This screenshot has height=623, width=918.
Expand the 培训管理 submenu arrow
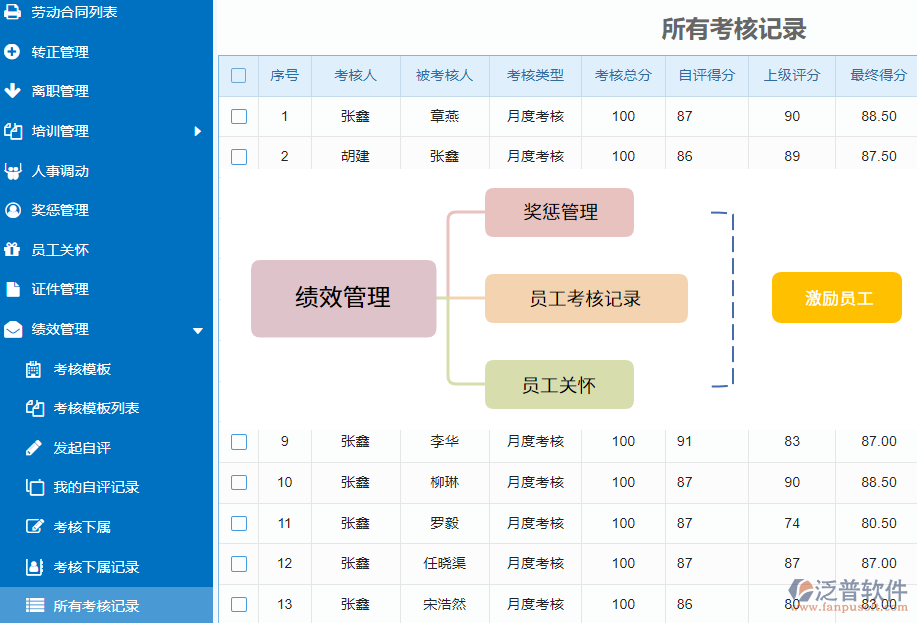click(x=197, y=131)
